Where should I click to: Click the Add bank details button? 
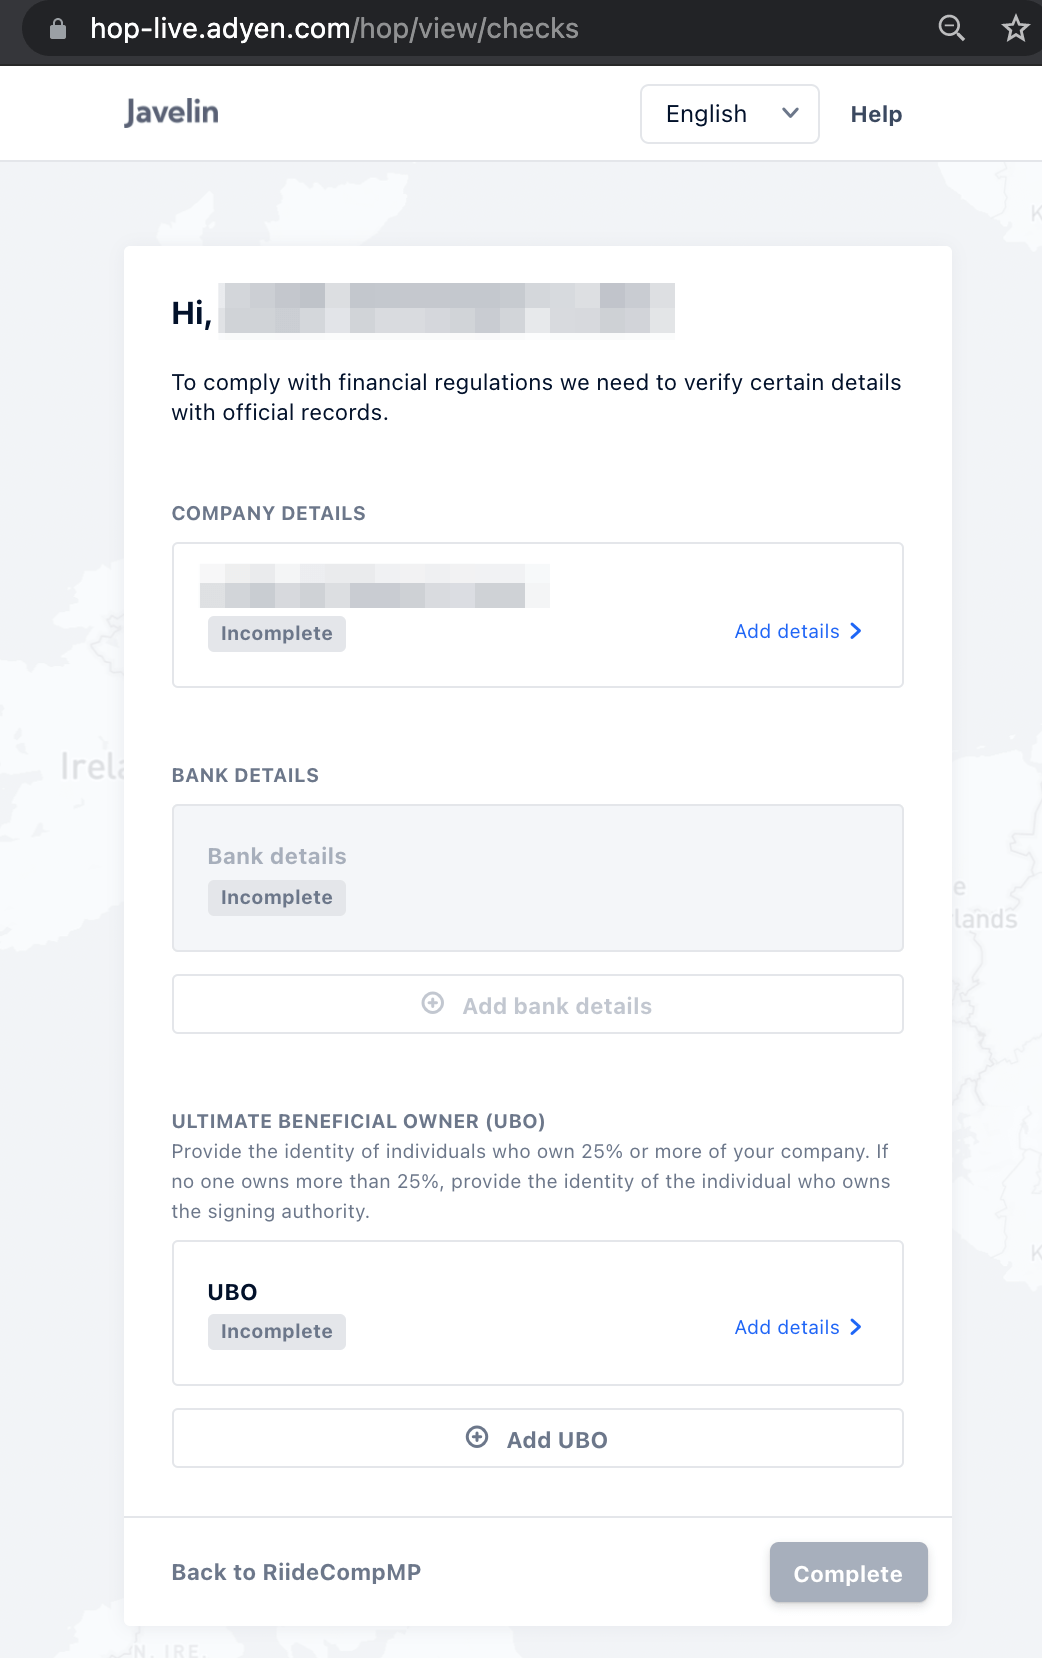pos(538,1004)
